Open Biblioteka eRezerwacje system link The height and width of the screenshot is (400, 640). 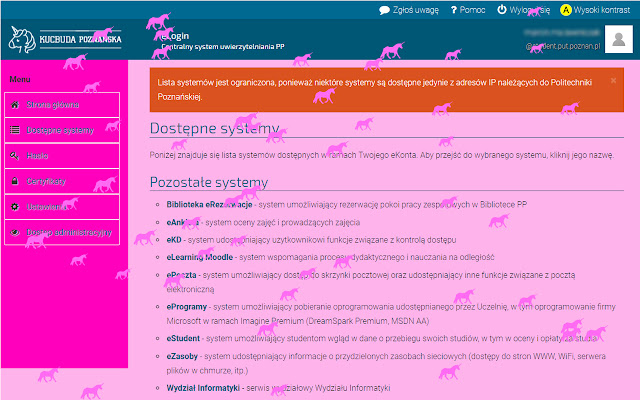[209, 204]
